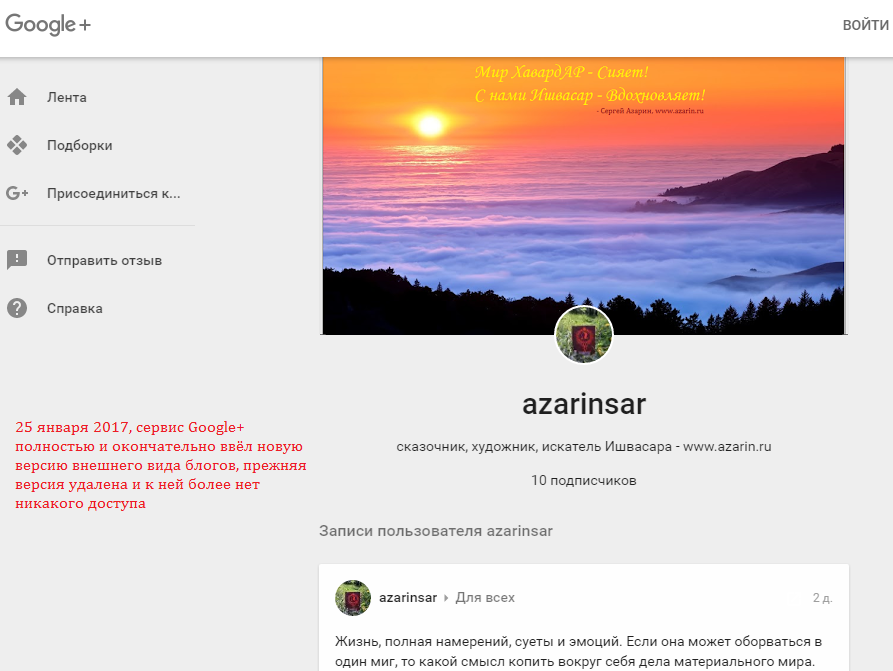Click the small avatar in the post

click(x=353, y=598)
